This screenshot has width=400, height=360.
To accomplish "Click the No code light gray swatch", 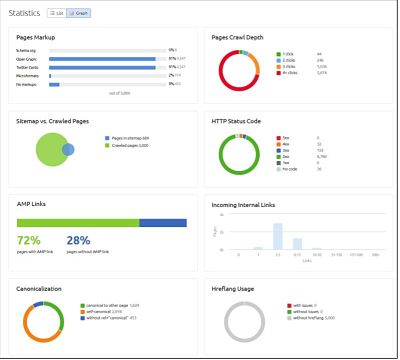I will coord(279,169).
